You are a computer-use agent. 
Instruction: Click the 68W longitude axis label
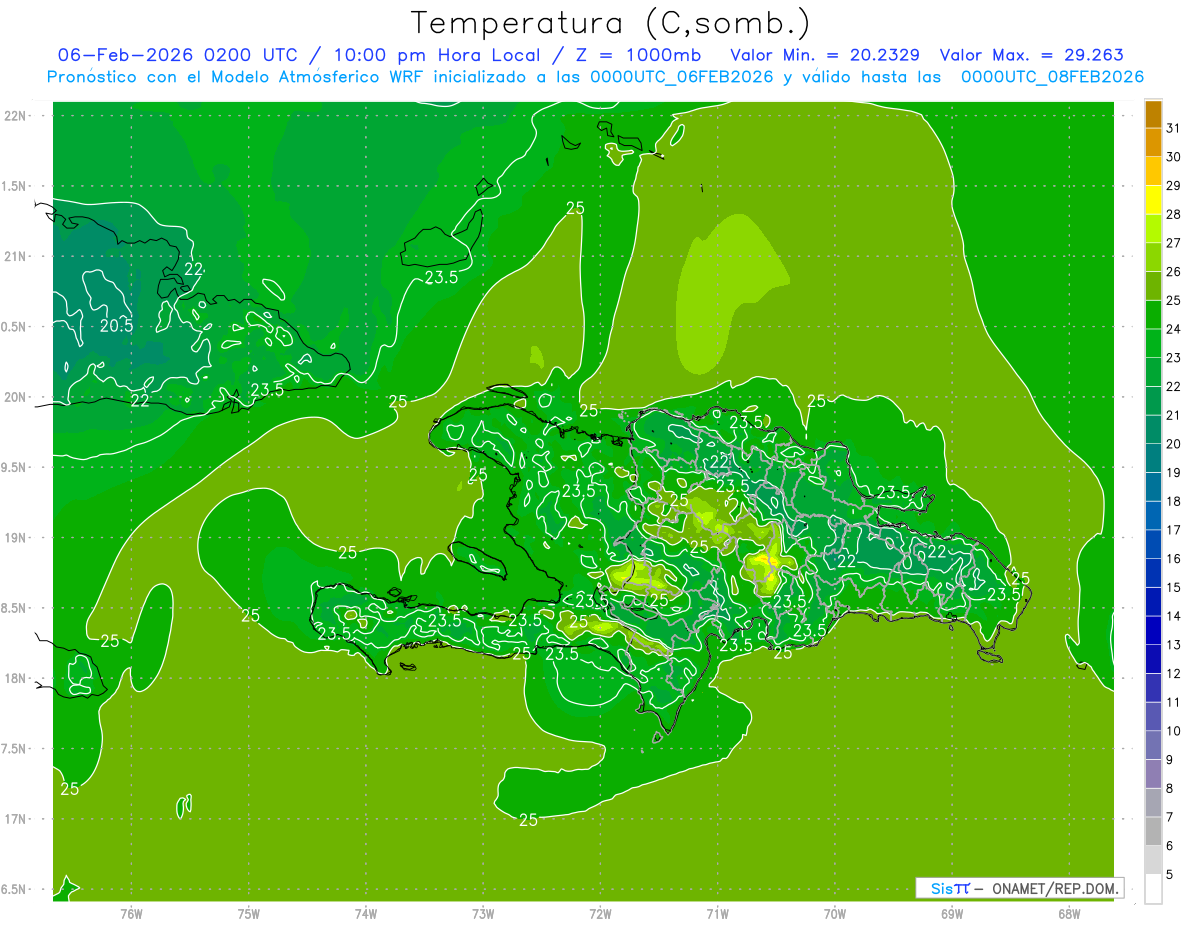[1068, 914]
